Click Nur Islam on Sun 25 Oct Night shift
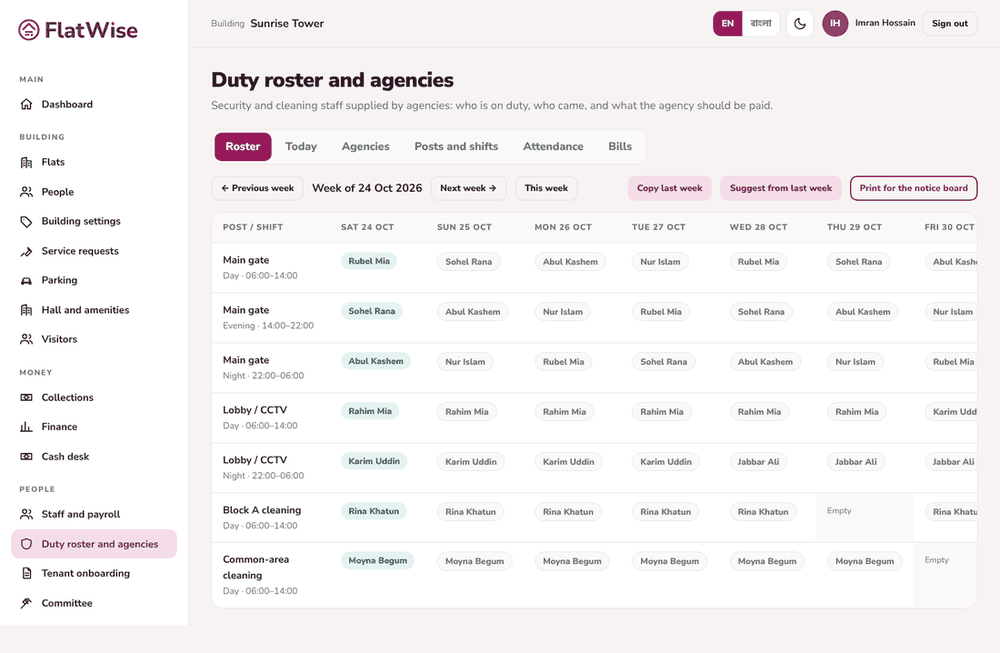 pyautogui.click(x=465, y=362)
